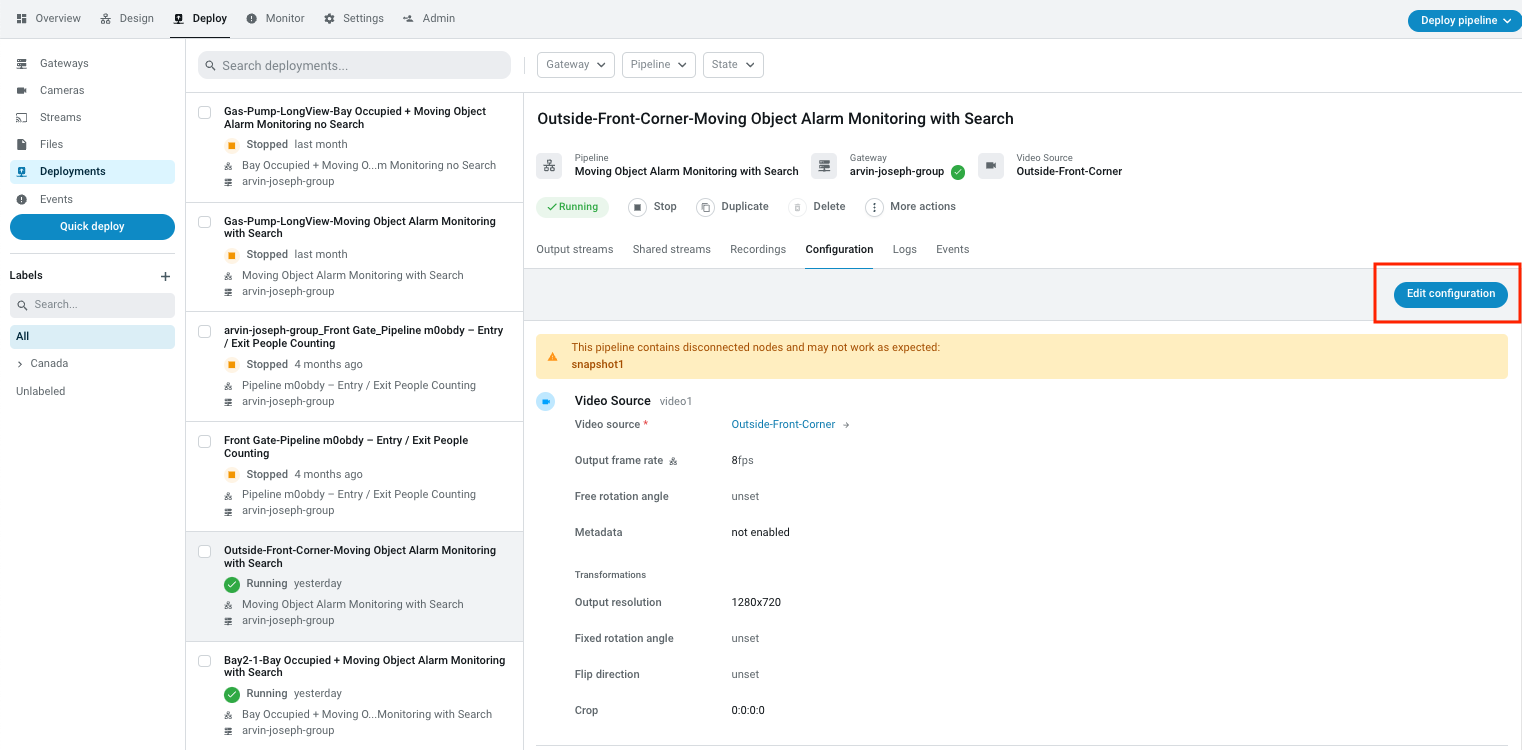Screen dimensions: 1522x750
Task: Select the Configuration tab
Action: [x=839, y=249]
